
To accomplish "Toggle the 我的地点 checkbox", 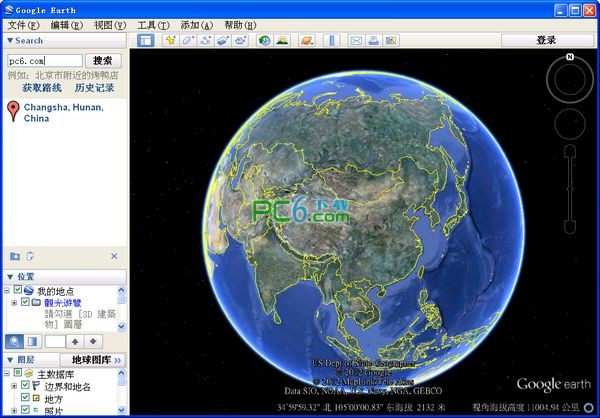I will (x=18, y=290).
